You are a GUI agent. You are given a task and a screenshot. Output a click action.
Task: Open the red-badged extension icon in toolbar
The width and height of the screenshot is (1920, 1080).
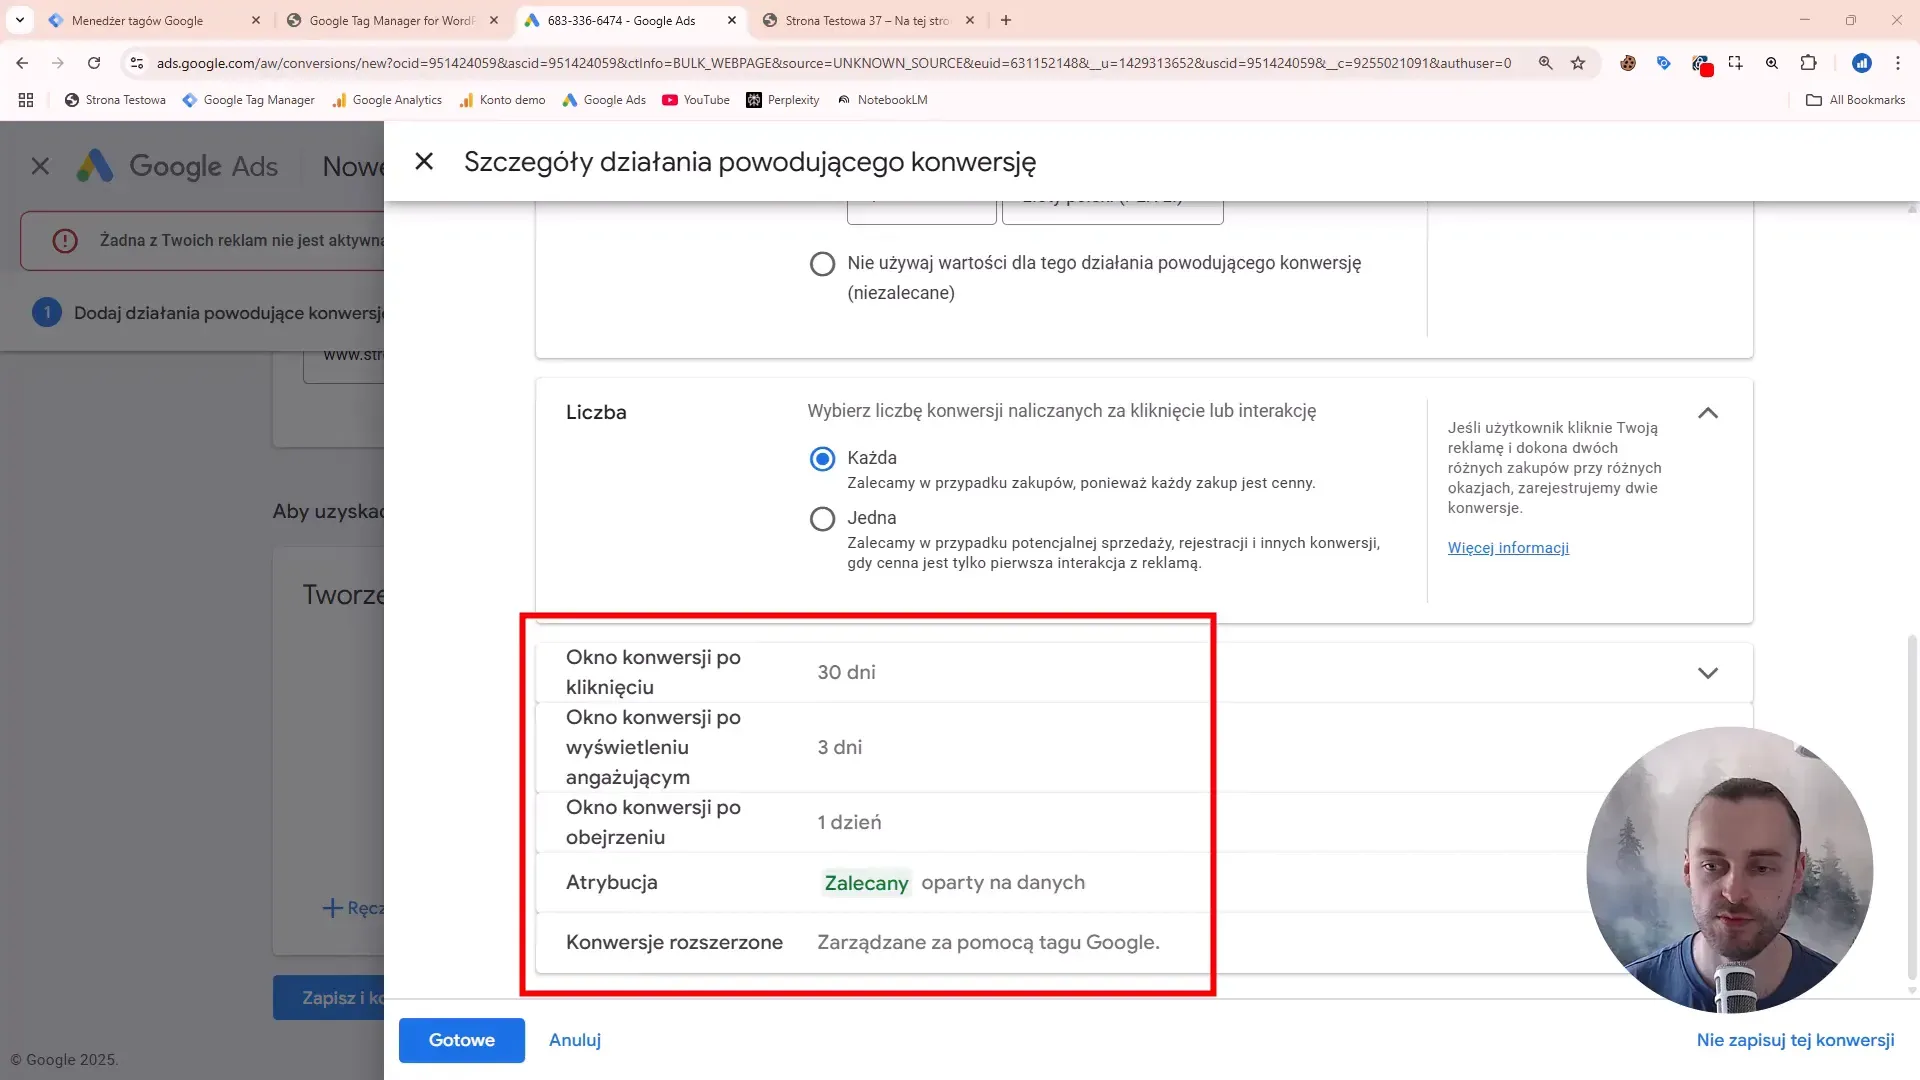point(1701,64)
